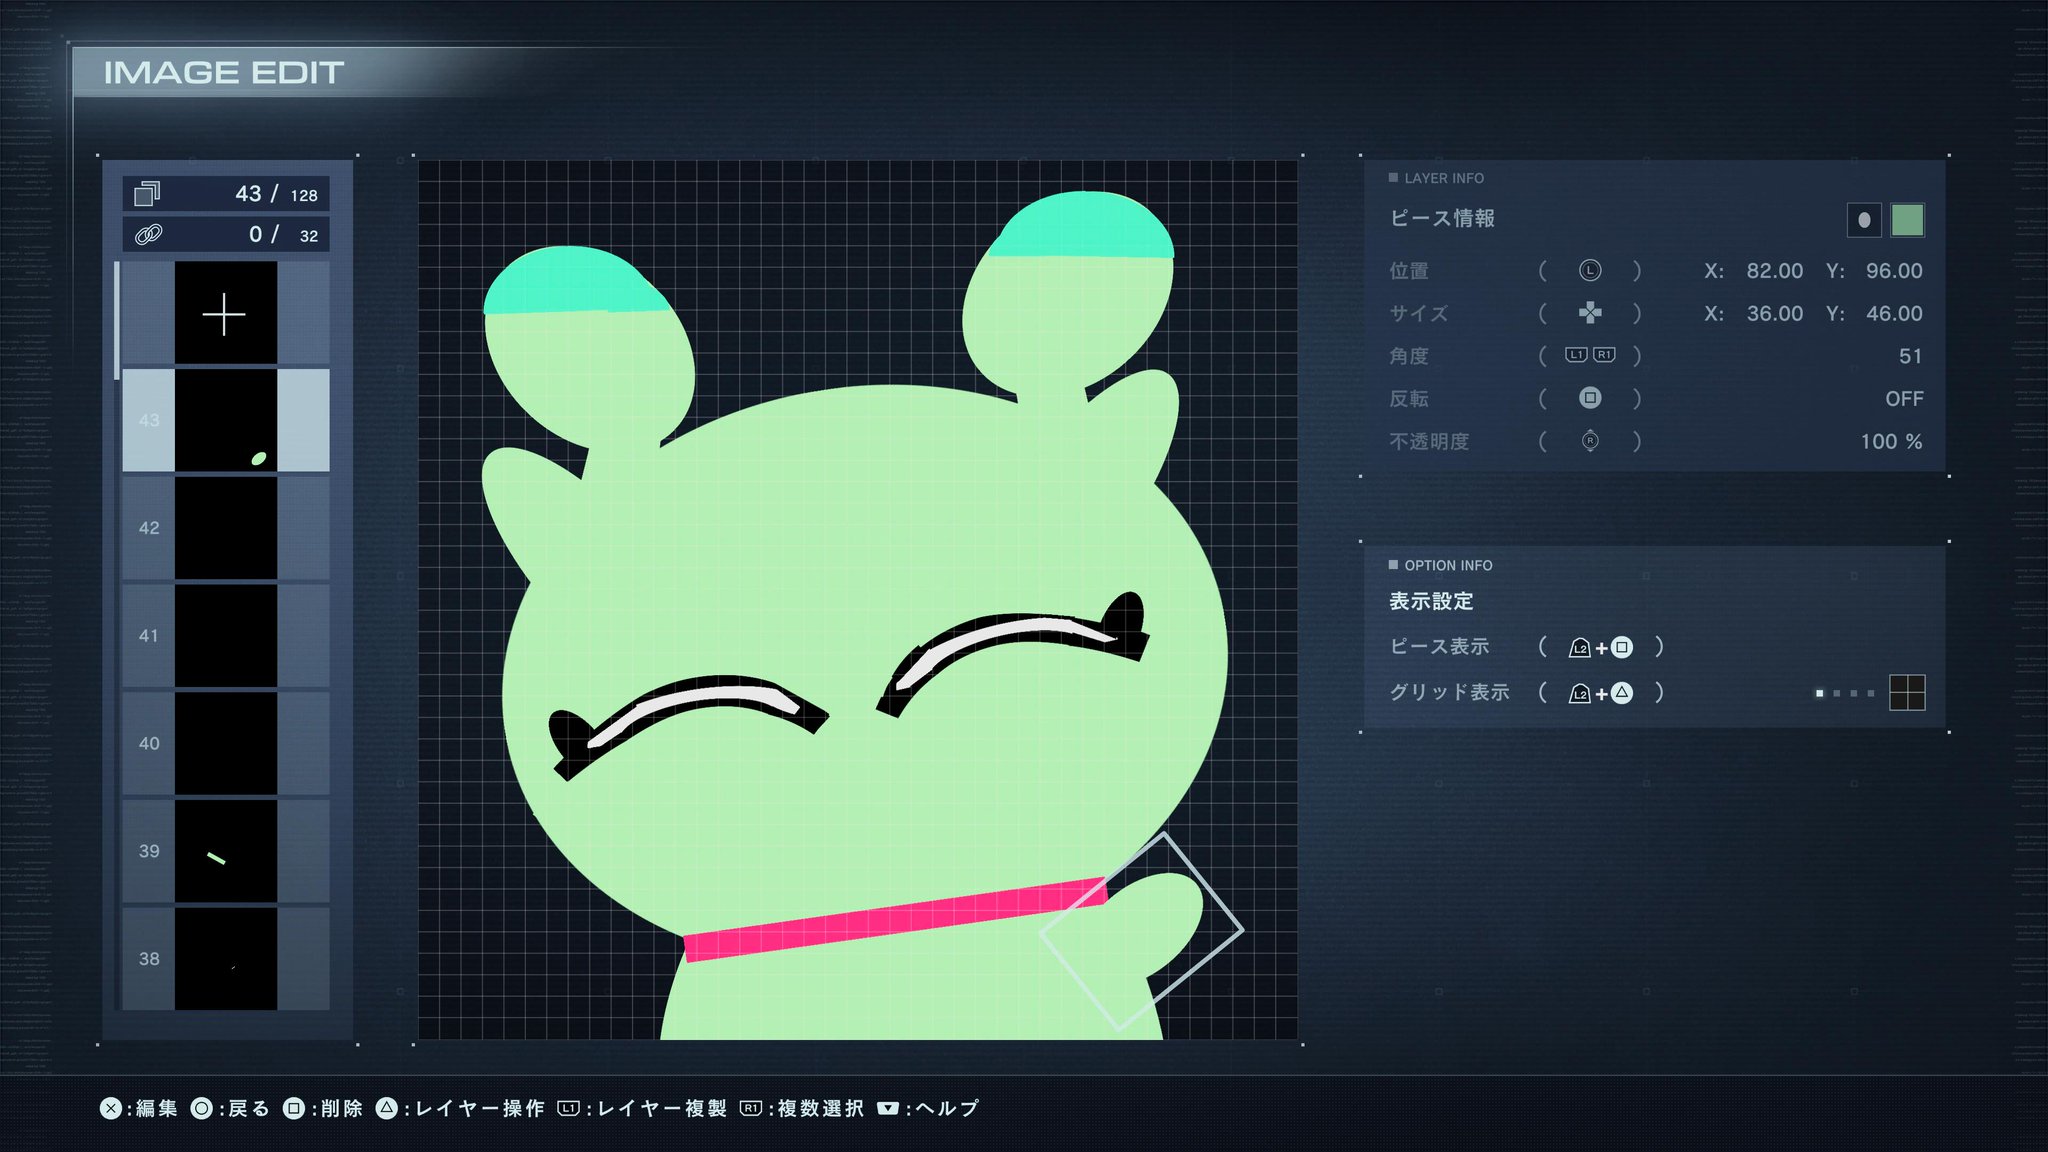Select layer 39 thumbnail

tap(226, 851)
